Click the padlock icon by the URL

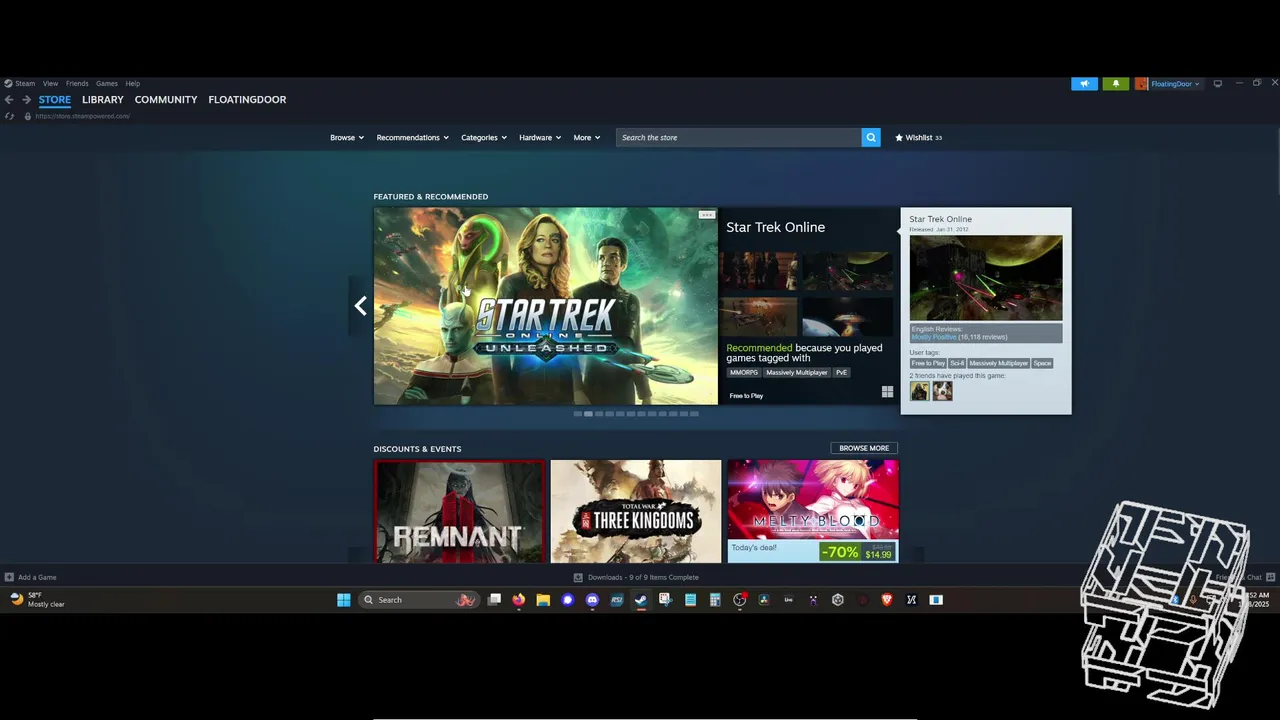(x=28, y=116)
